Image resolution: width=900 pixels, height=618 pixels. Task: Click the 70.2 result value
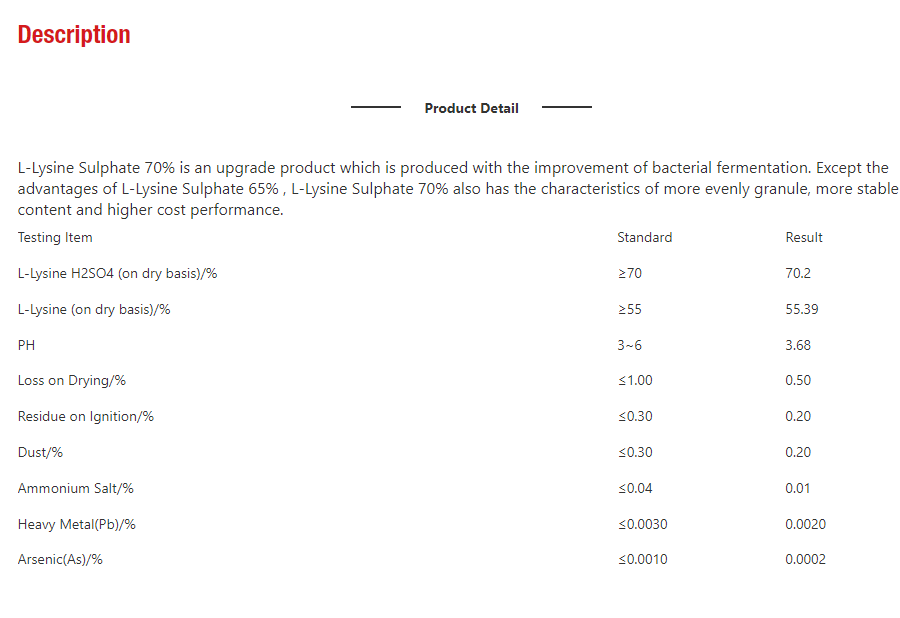(x=798, y=273)
